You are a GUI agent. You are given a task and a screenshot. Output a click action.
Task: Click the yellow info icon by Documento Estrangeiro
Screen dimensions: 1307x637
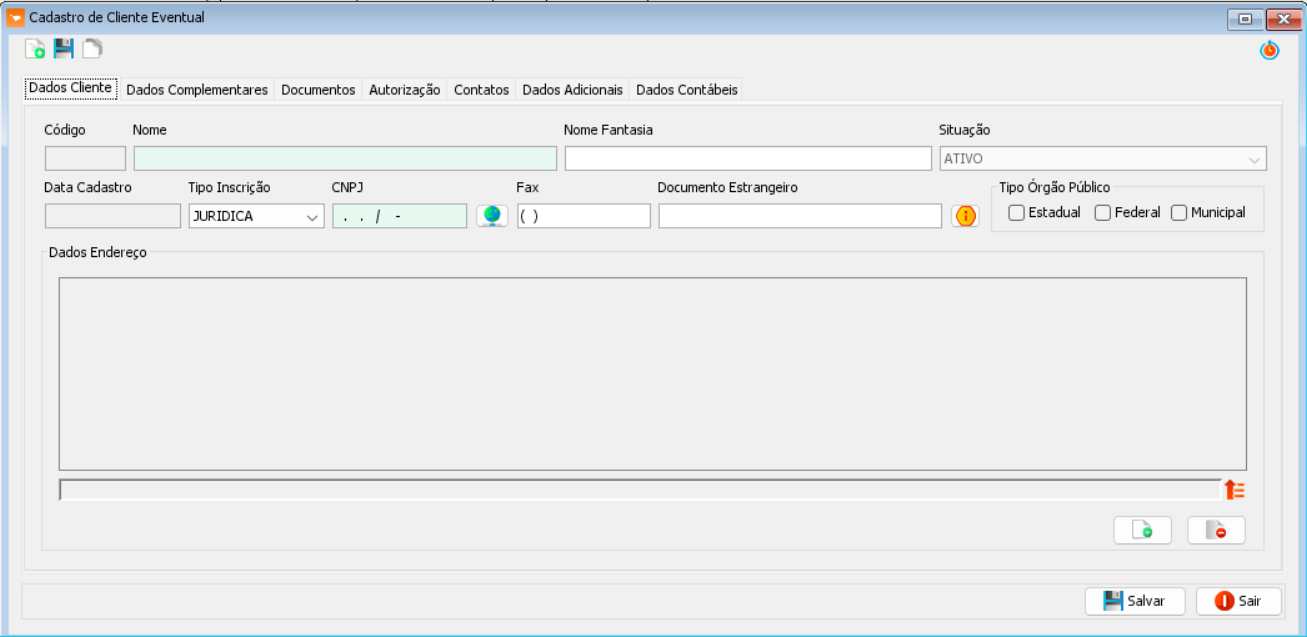[x=965, y=216]
